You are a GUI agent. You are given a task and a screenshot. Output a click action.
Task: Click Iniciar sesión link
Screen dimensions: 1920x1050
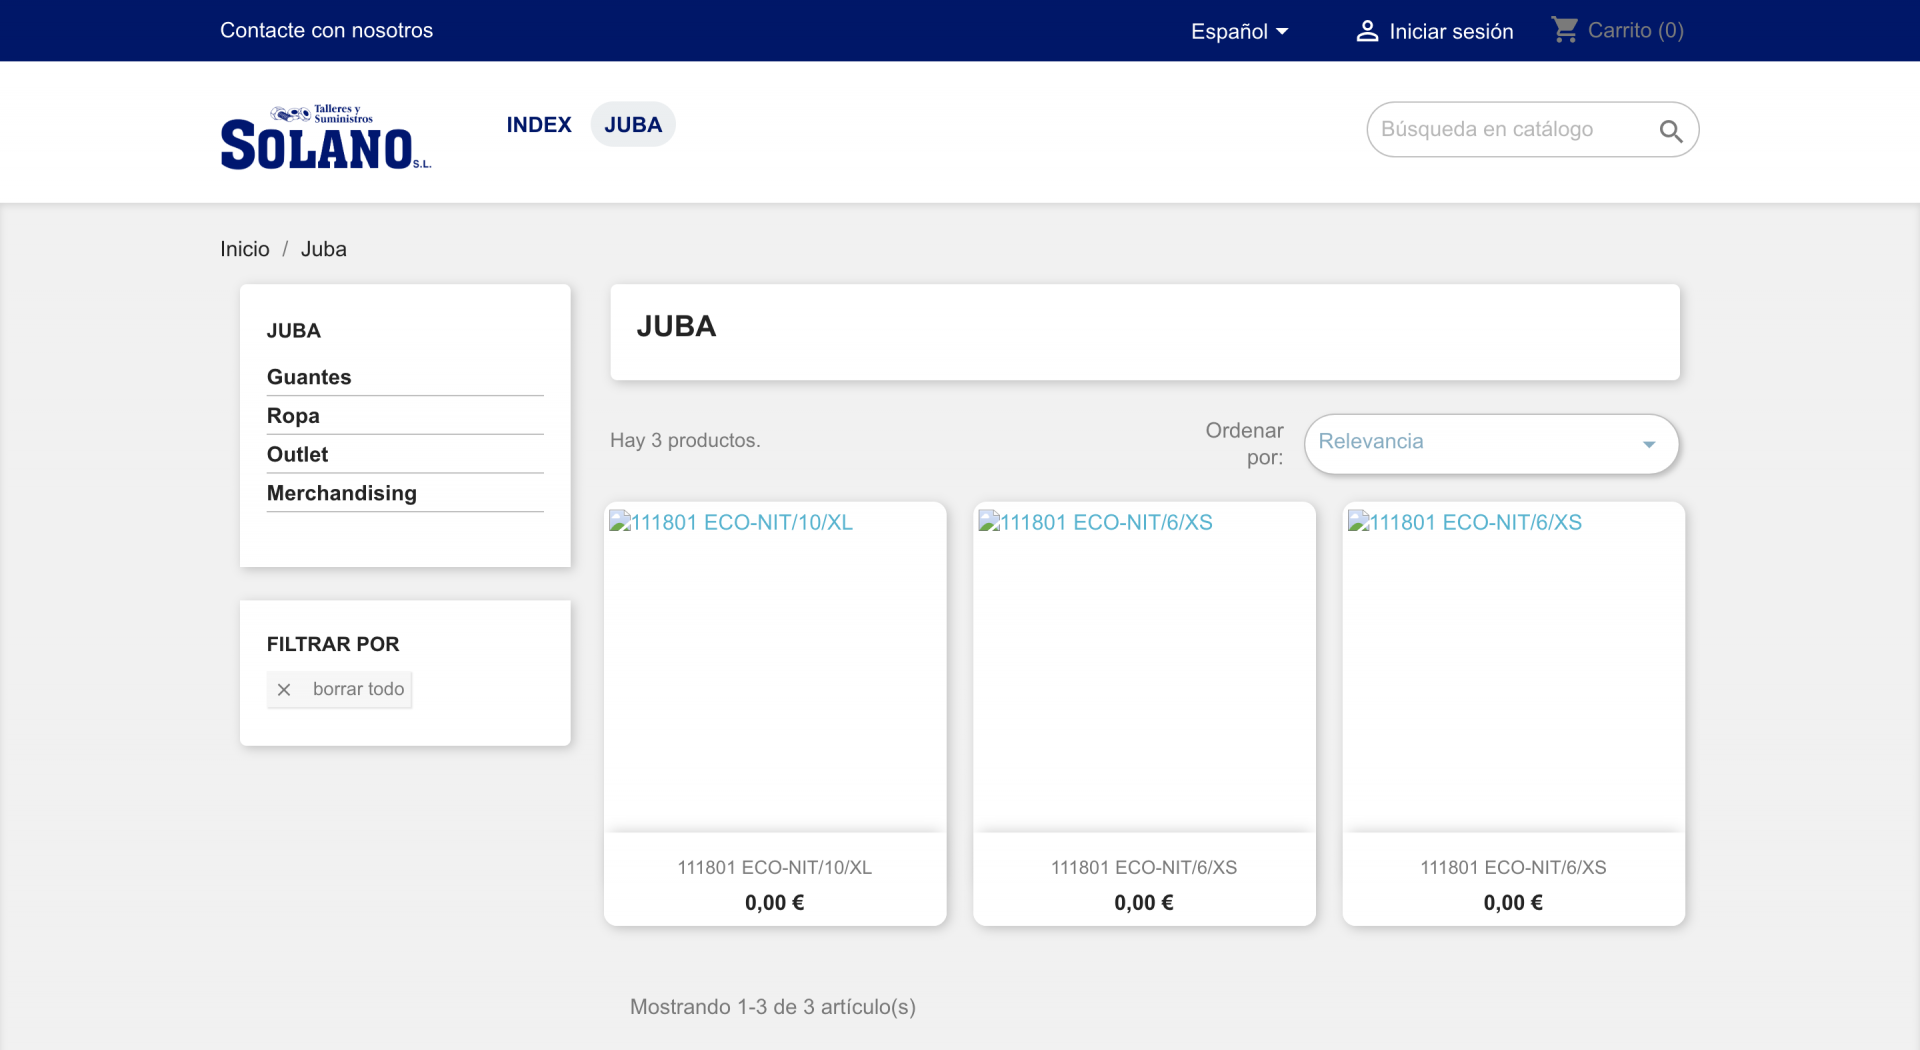[1451, 31]
